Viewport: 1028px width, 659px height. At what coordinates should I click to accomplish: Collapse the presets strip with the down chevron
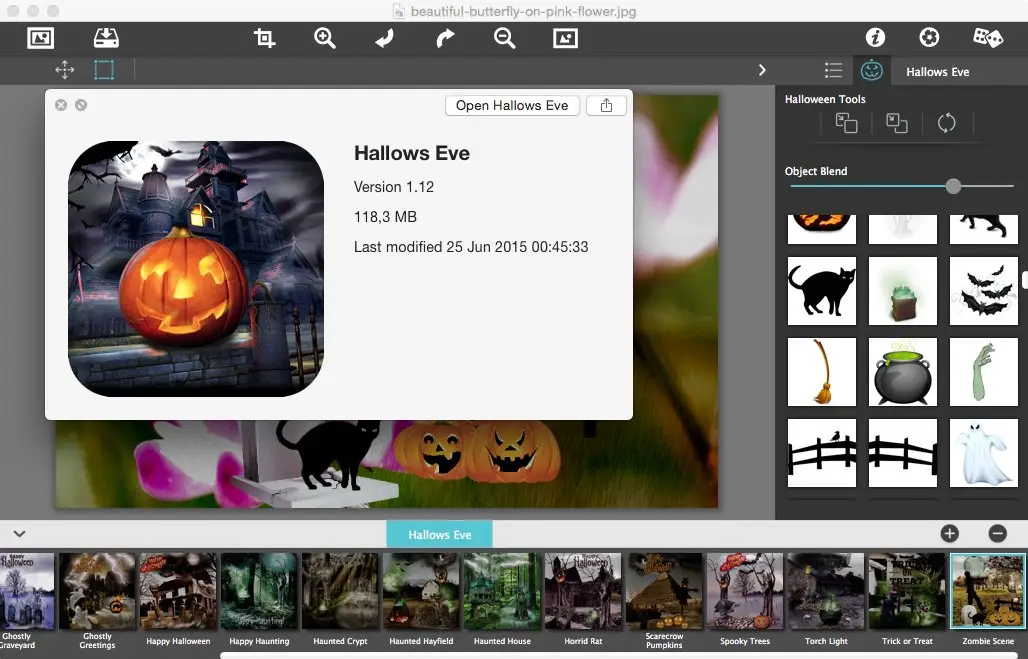[x=20, y=534]
